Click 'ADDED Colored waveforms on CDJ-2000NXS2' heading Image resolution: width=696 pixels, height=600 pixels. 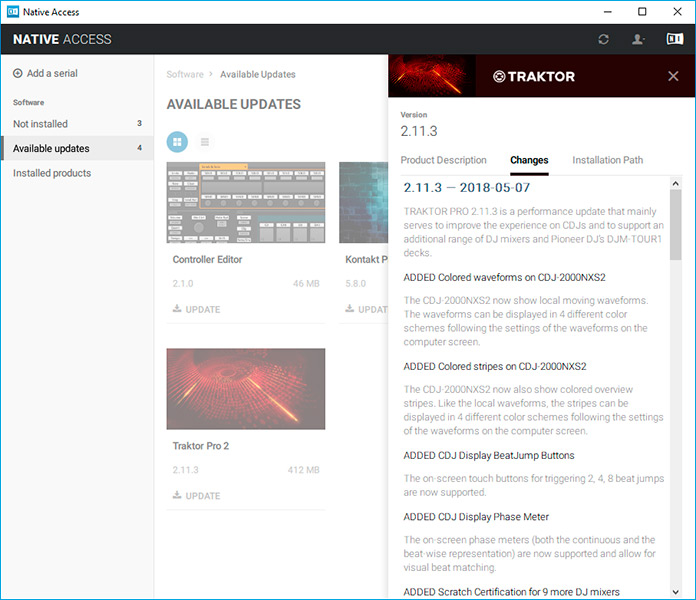[x=504, y=277]
